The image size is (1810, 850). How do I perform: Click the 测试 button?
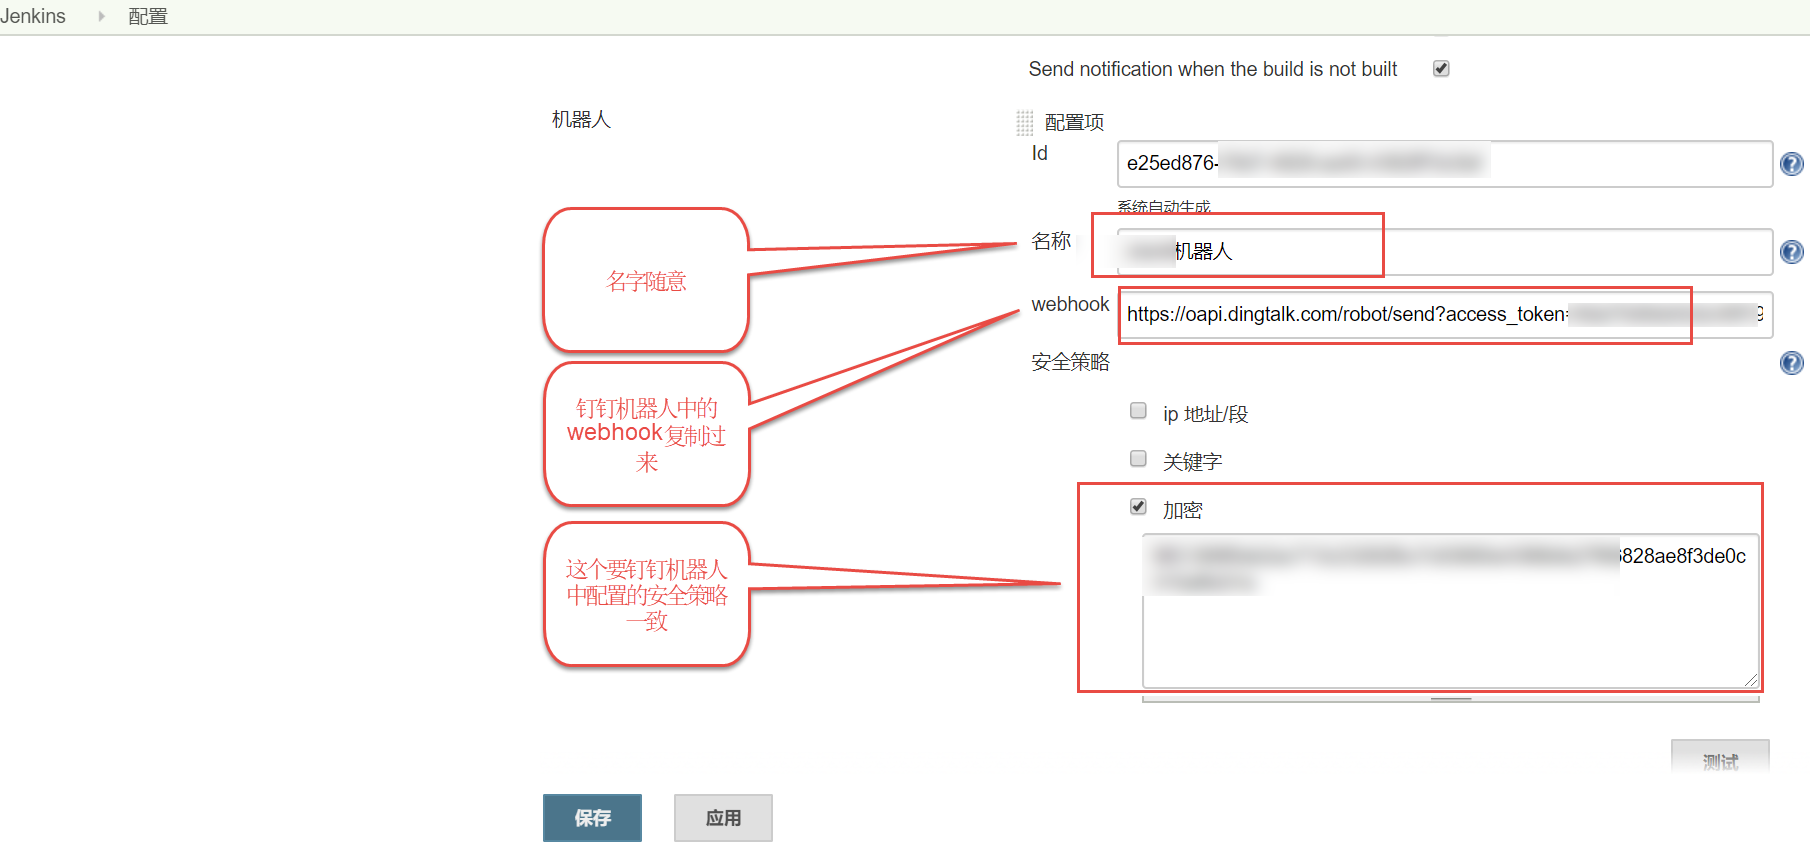click(1719, 760)
